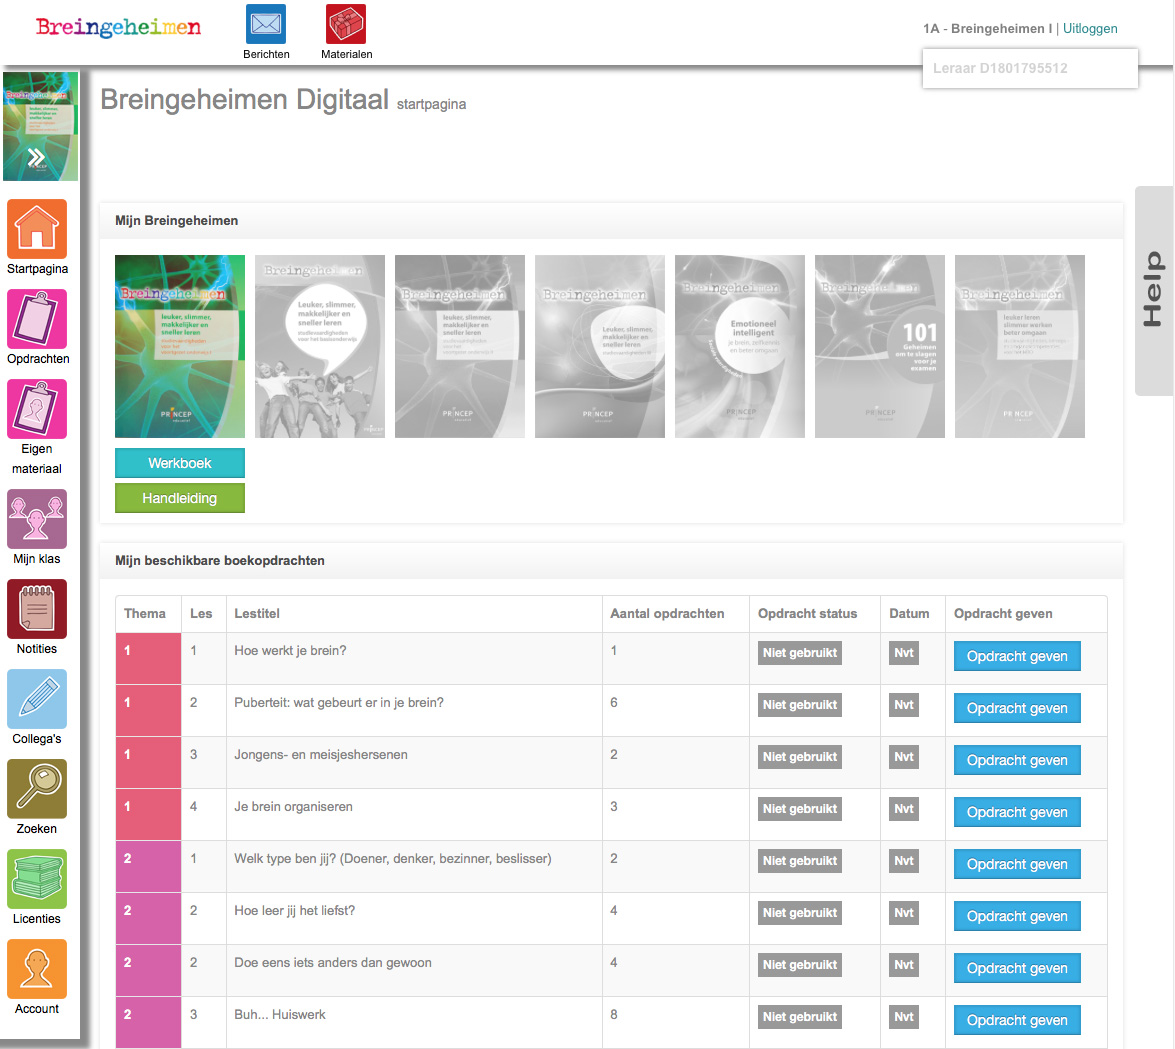Open the Berichten envelope icon

coord(266,24)
